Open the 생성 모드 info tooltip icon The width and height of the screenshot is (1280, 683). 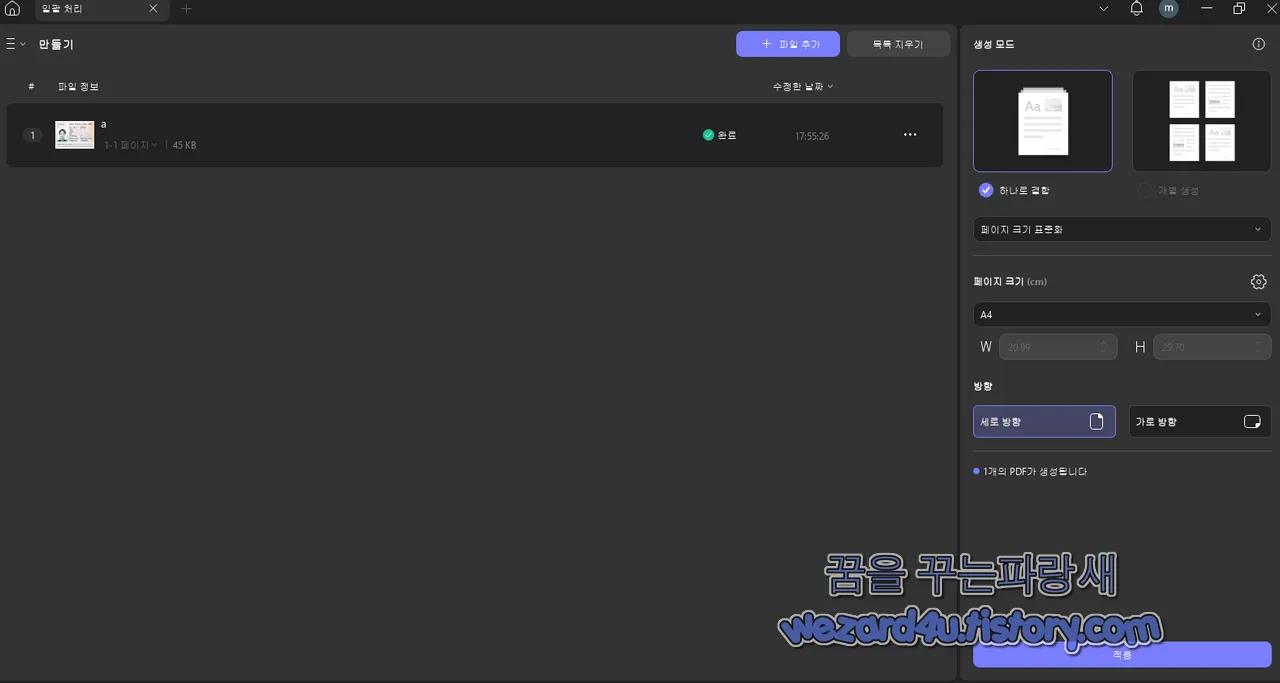1258,43
